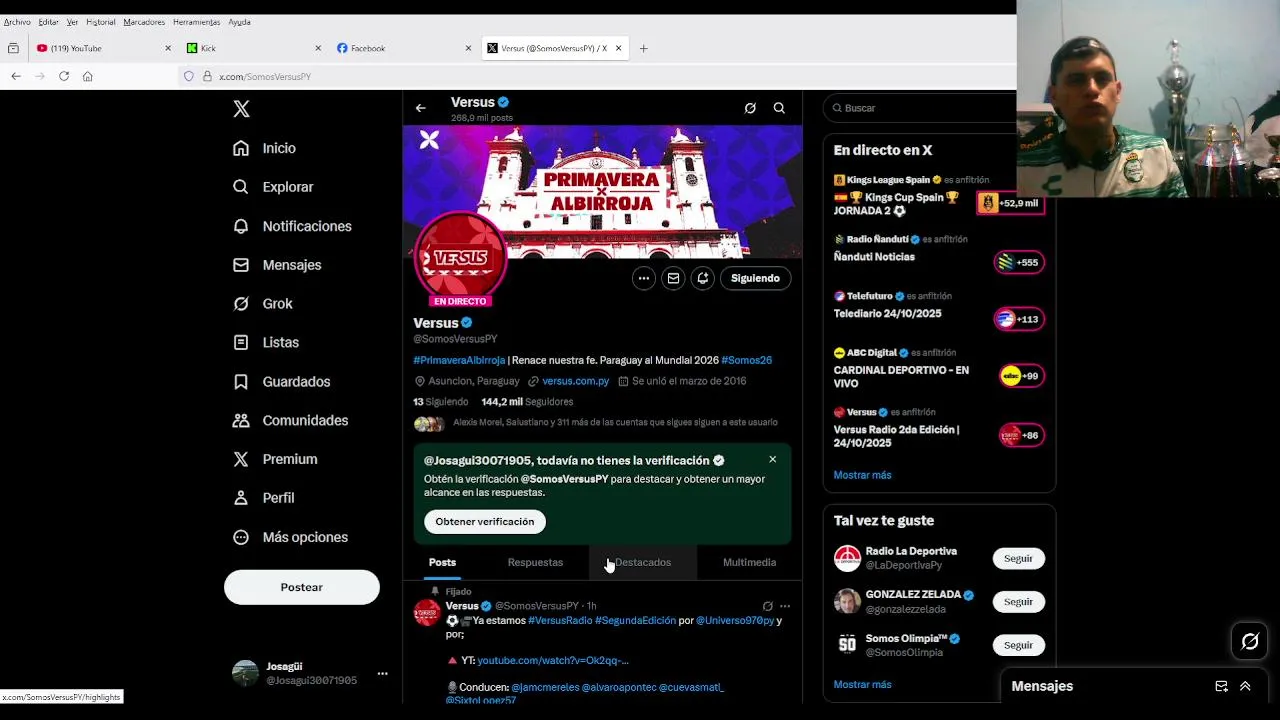Join Telediario 24/10/2025 live +113
This screenshot has height=720, width=1280.
(1019, 319)
